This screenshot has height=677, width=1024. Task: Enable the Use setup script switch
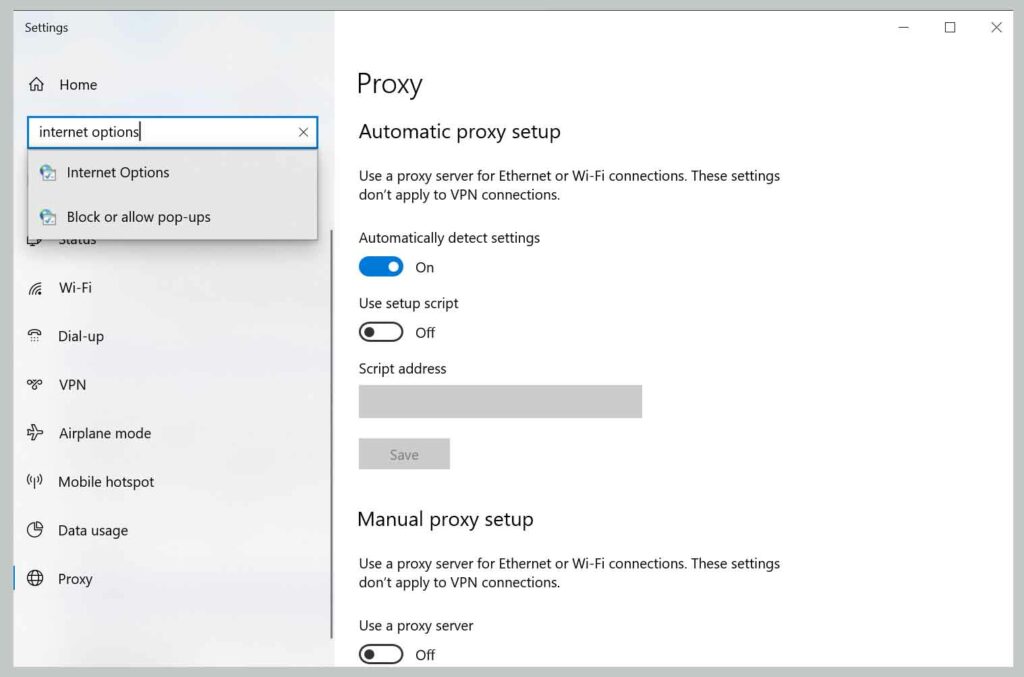381,331
